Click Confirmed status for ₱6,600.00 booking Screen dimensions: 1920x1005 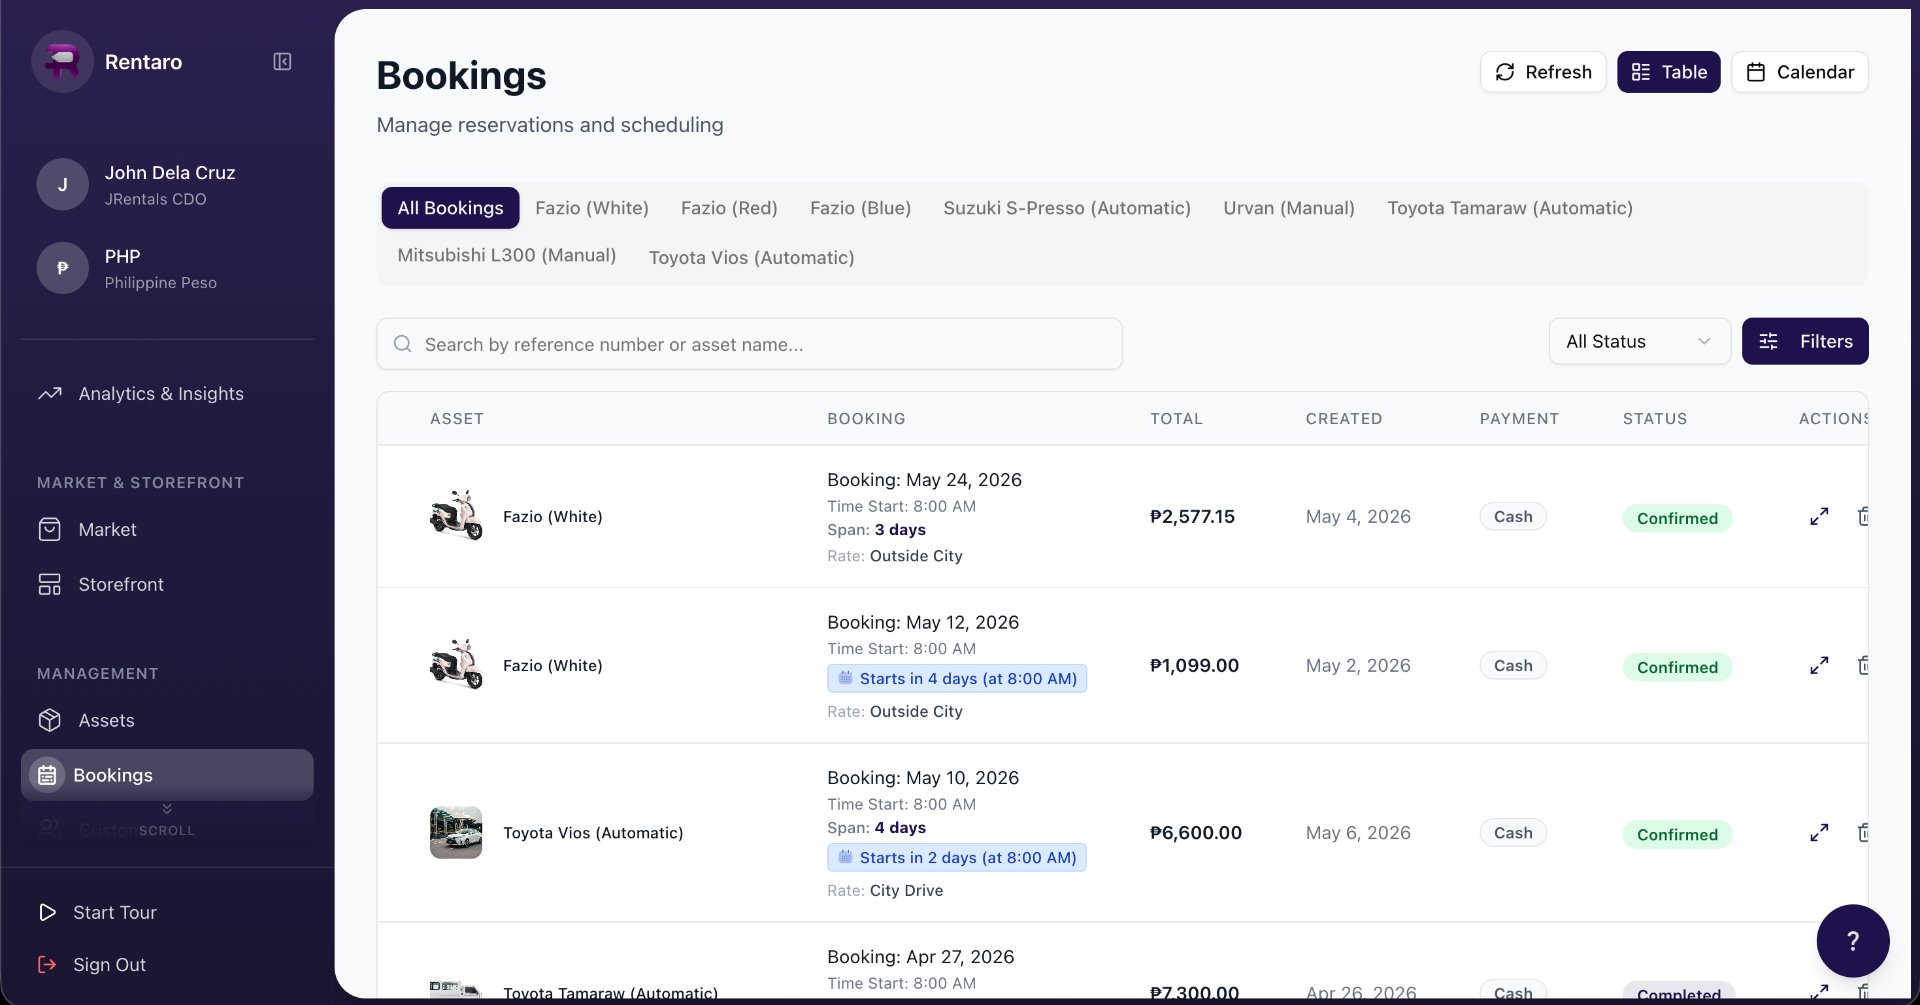click(1677, 834)
